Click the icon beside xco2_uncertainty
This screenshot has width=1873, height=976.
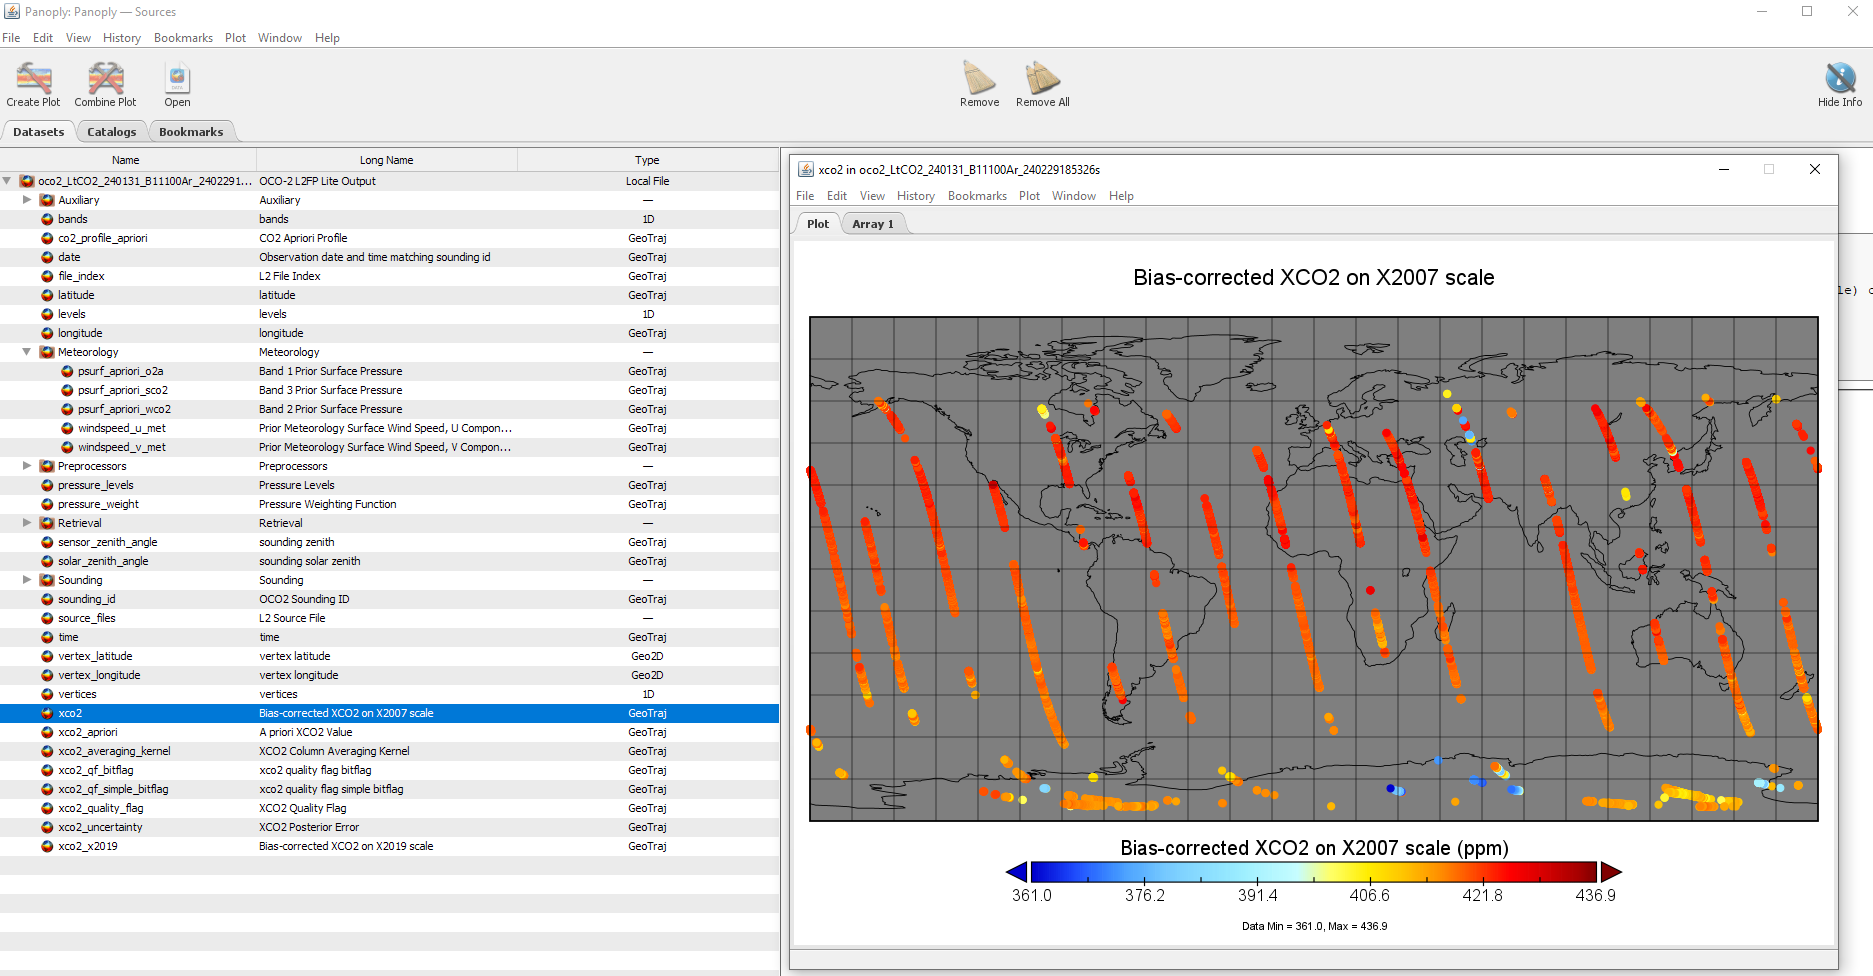(47, 827)
